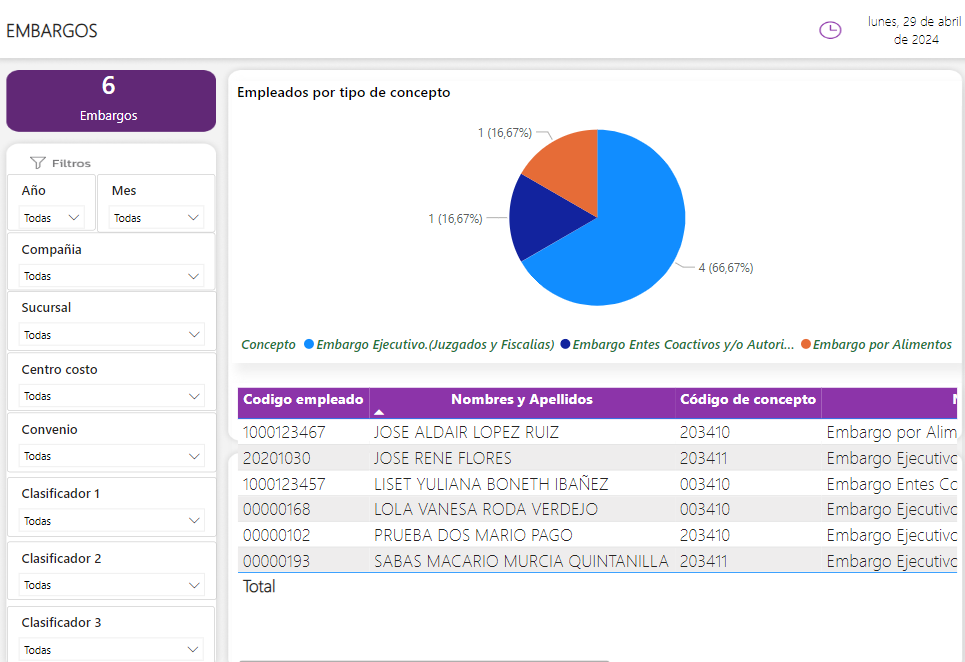Open the Sucursal filter selector
This screenshot has width=965, height=662.
click(x=110, y=335)
